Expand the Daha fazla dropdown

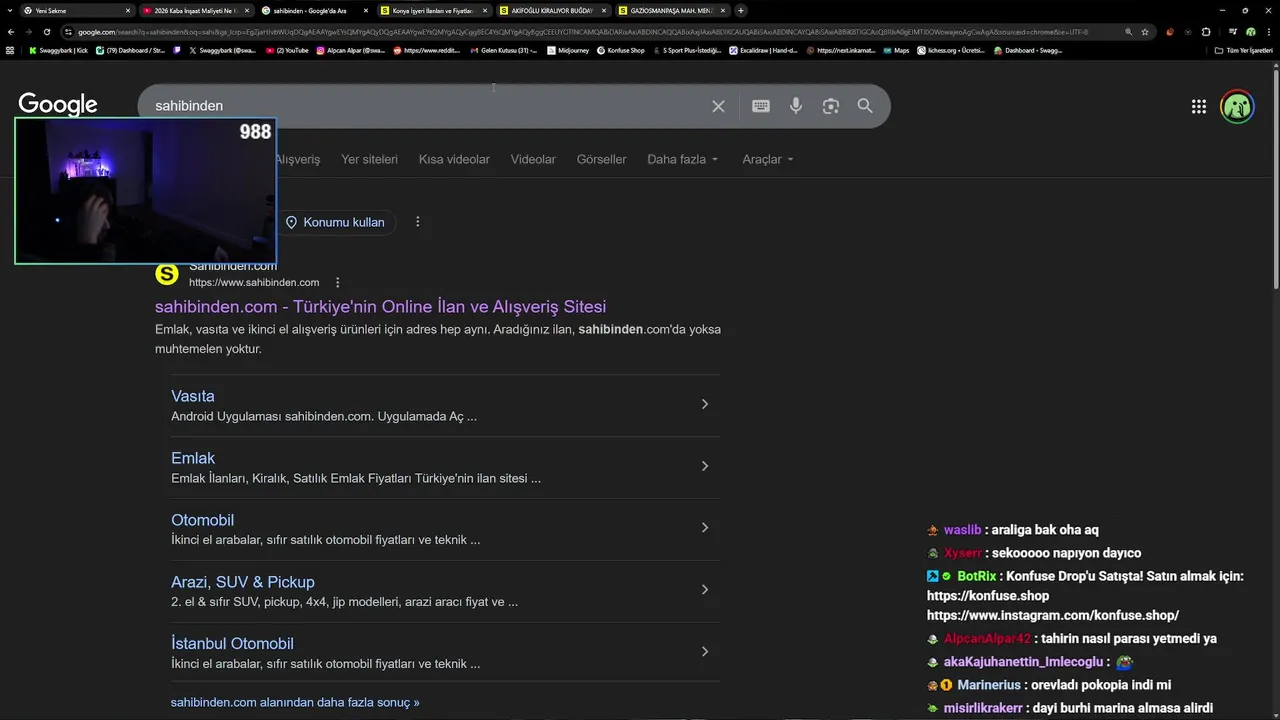click(x=683, y=159)
